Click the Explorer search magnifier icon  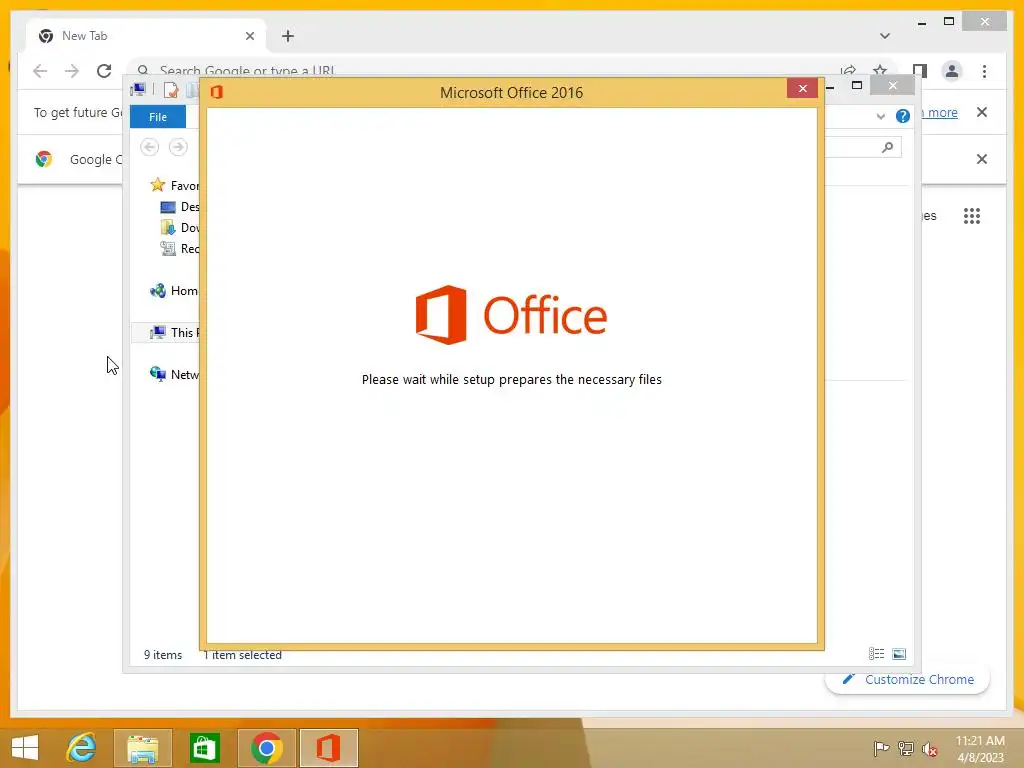click(887, 148)
